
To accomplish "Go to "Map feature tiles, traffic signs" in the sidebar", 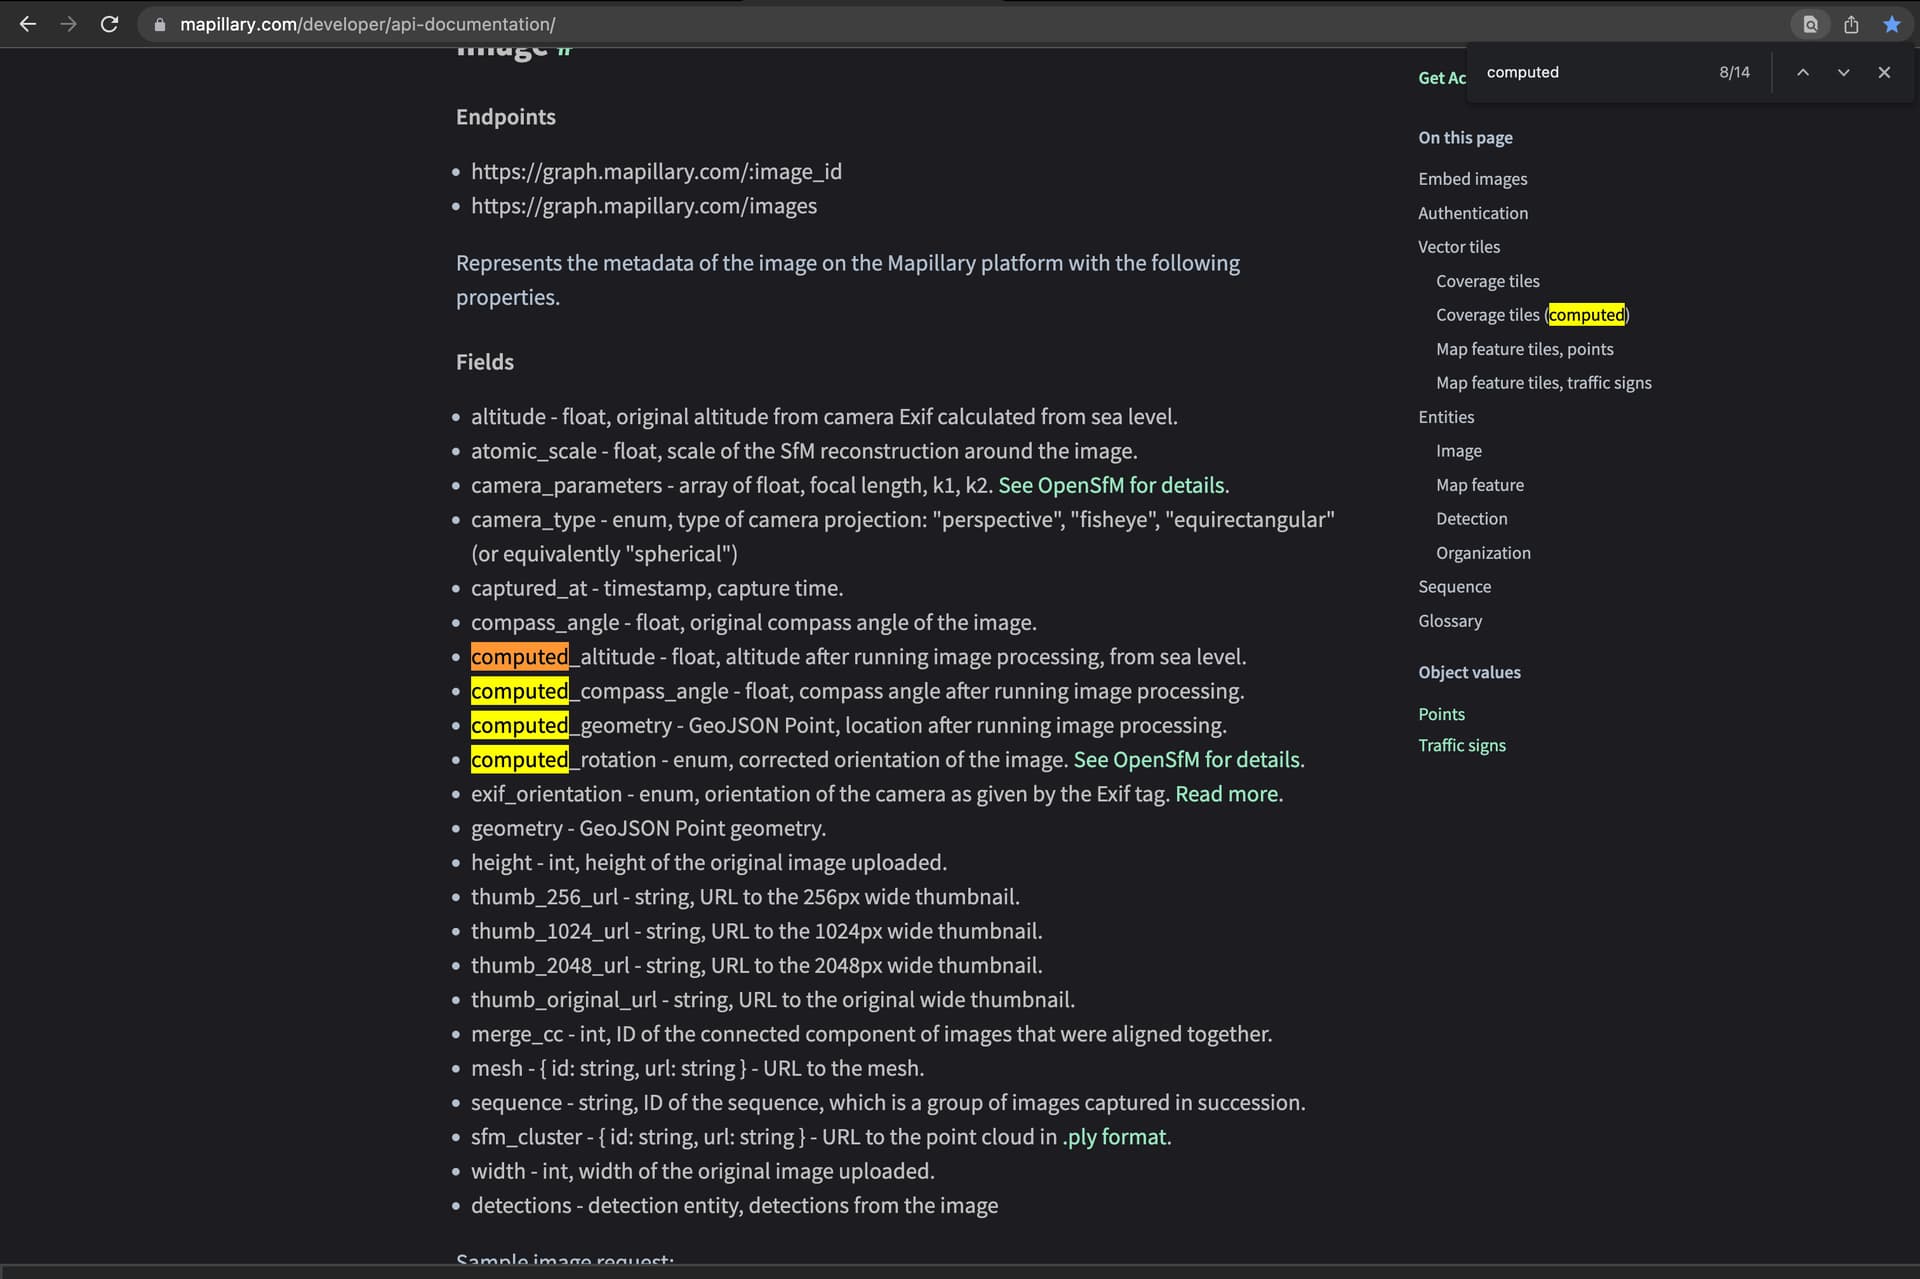I will click(x=1543, y=383).
